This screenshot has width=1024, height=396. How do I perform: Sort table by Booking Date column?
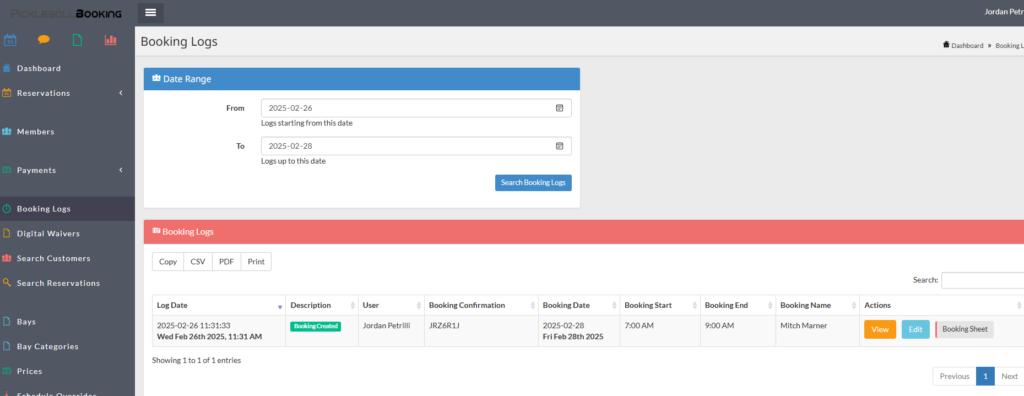[x=579, y=305]
